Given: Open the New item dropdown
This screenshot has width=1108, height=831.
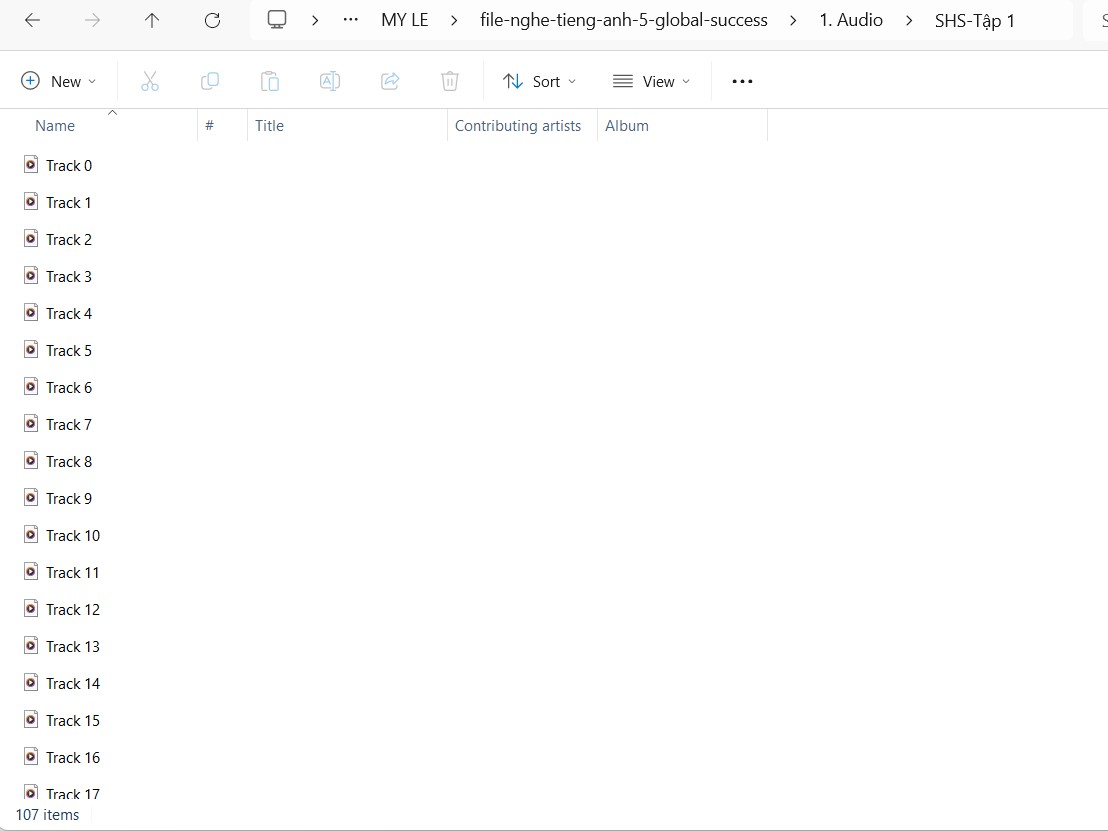Looking at the screenshot, I should (59, 81).
